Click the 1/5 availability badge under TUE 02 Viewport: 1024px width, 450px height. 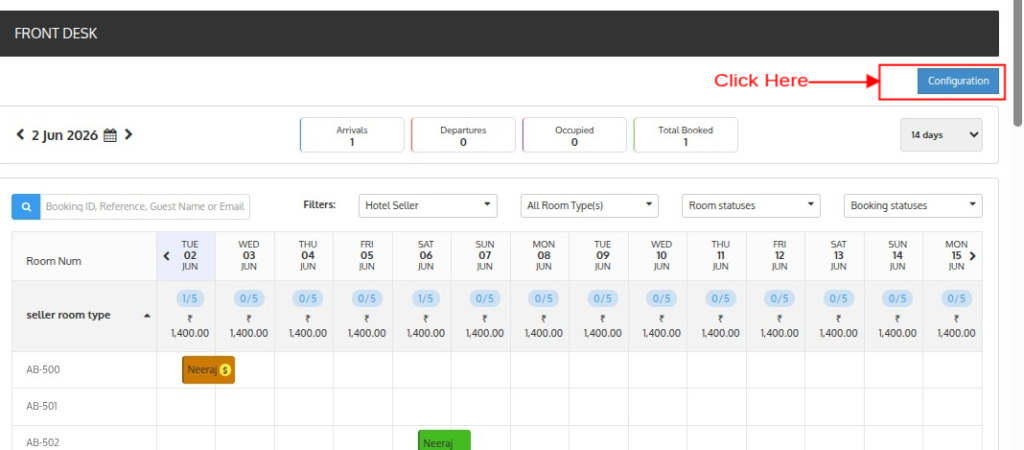tap(190, 298)
